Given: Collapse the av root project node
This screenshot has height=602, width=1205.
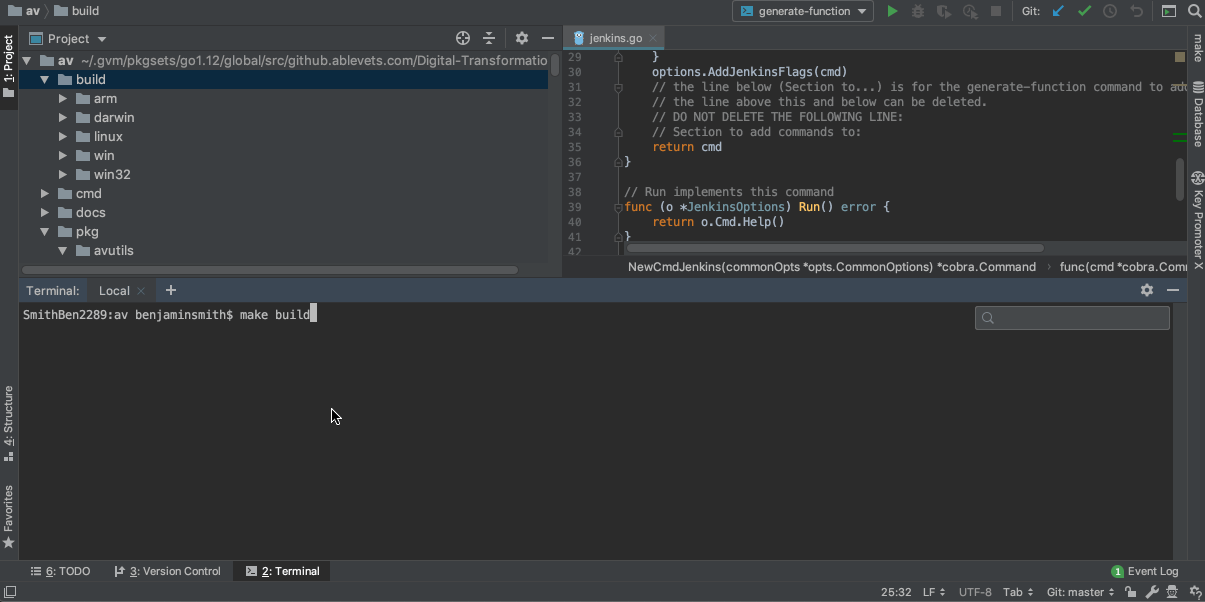Looking at the screenshot, I should point(27,60).
